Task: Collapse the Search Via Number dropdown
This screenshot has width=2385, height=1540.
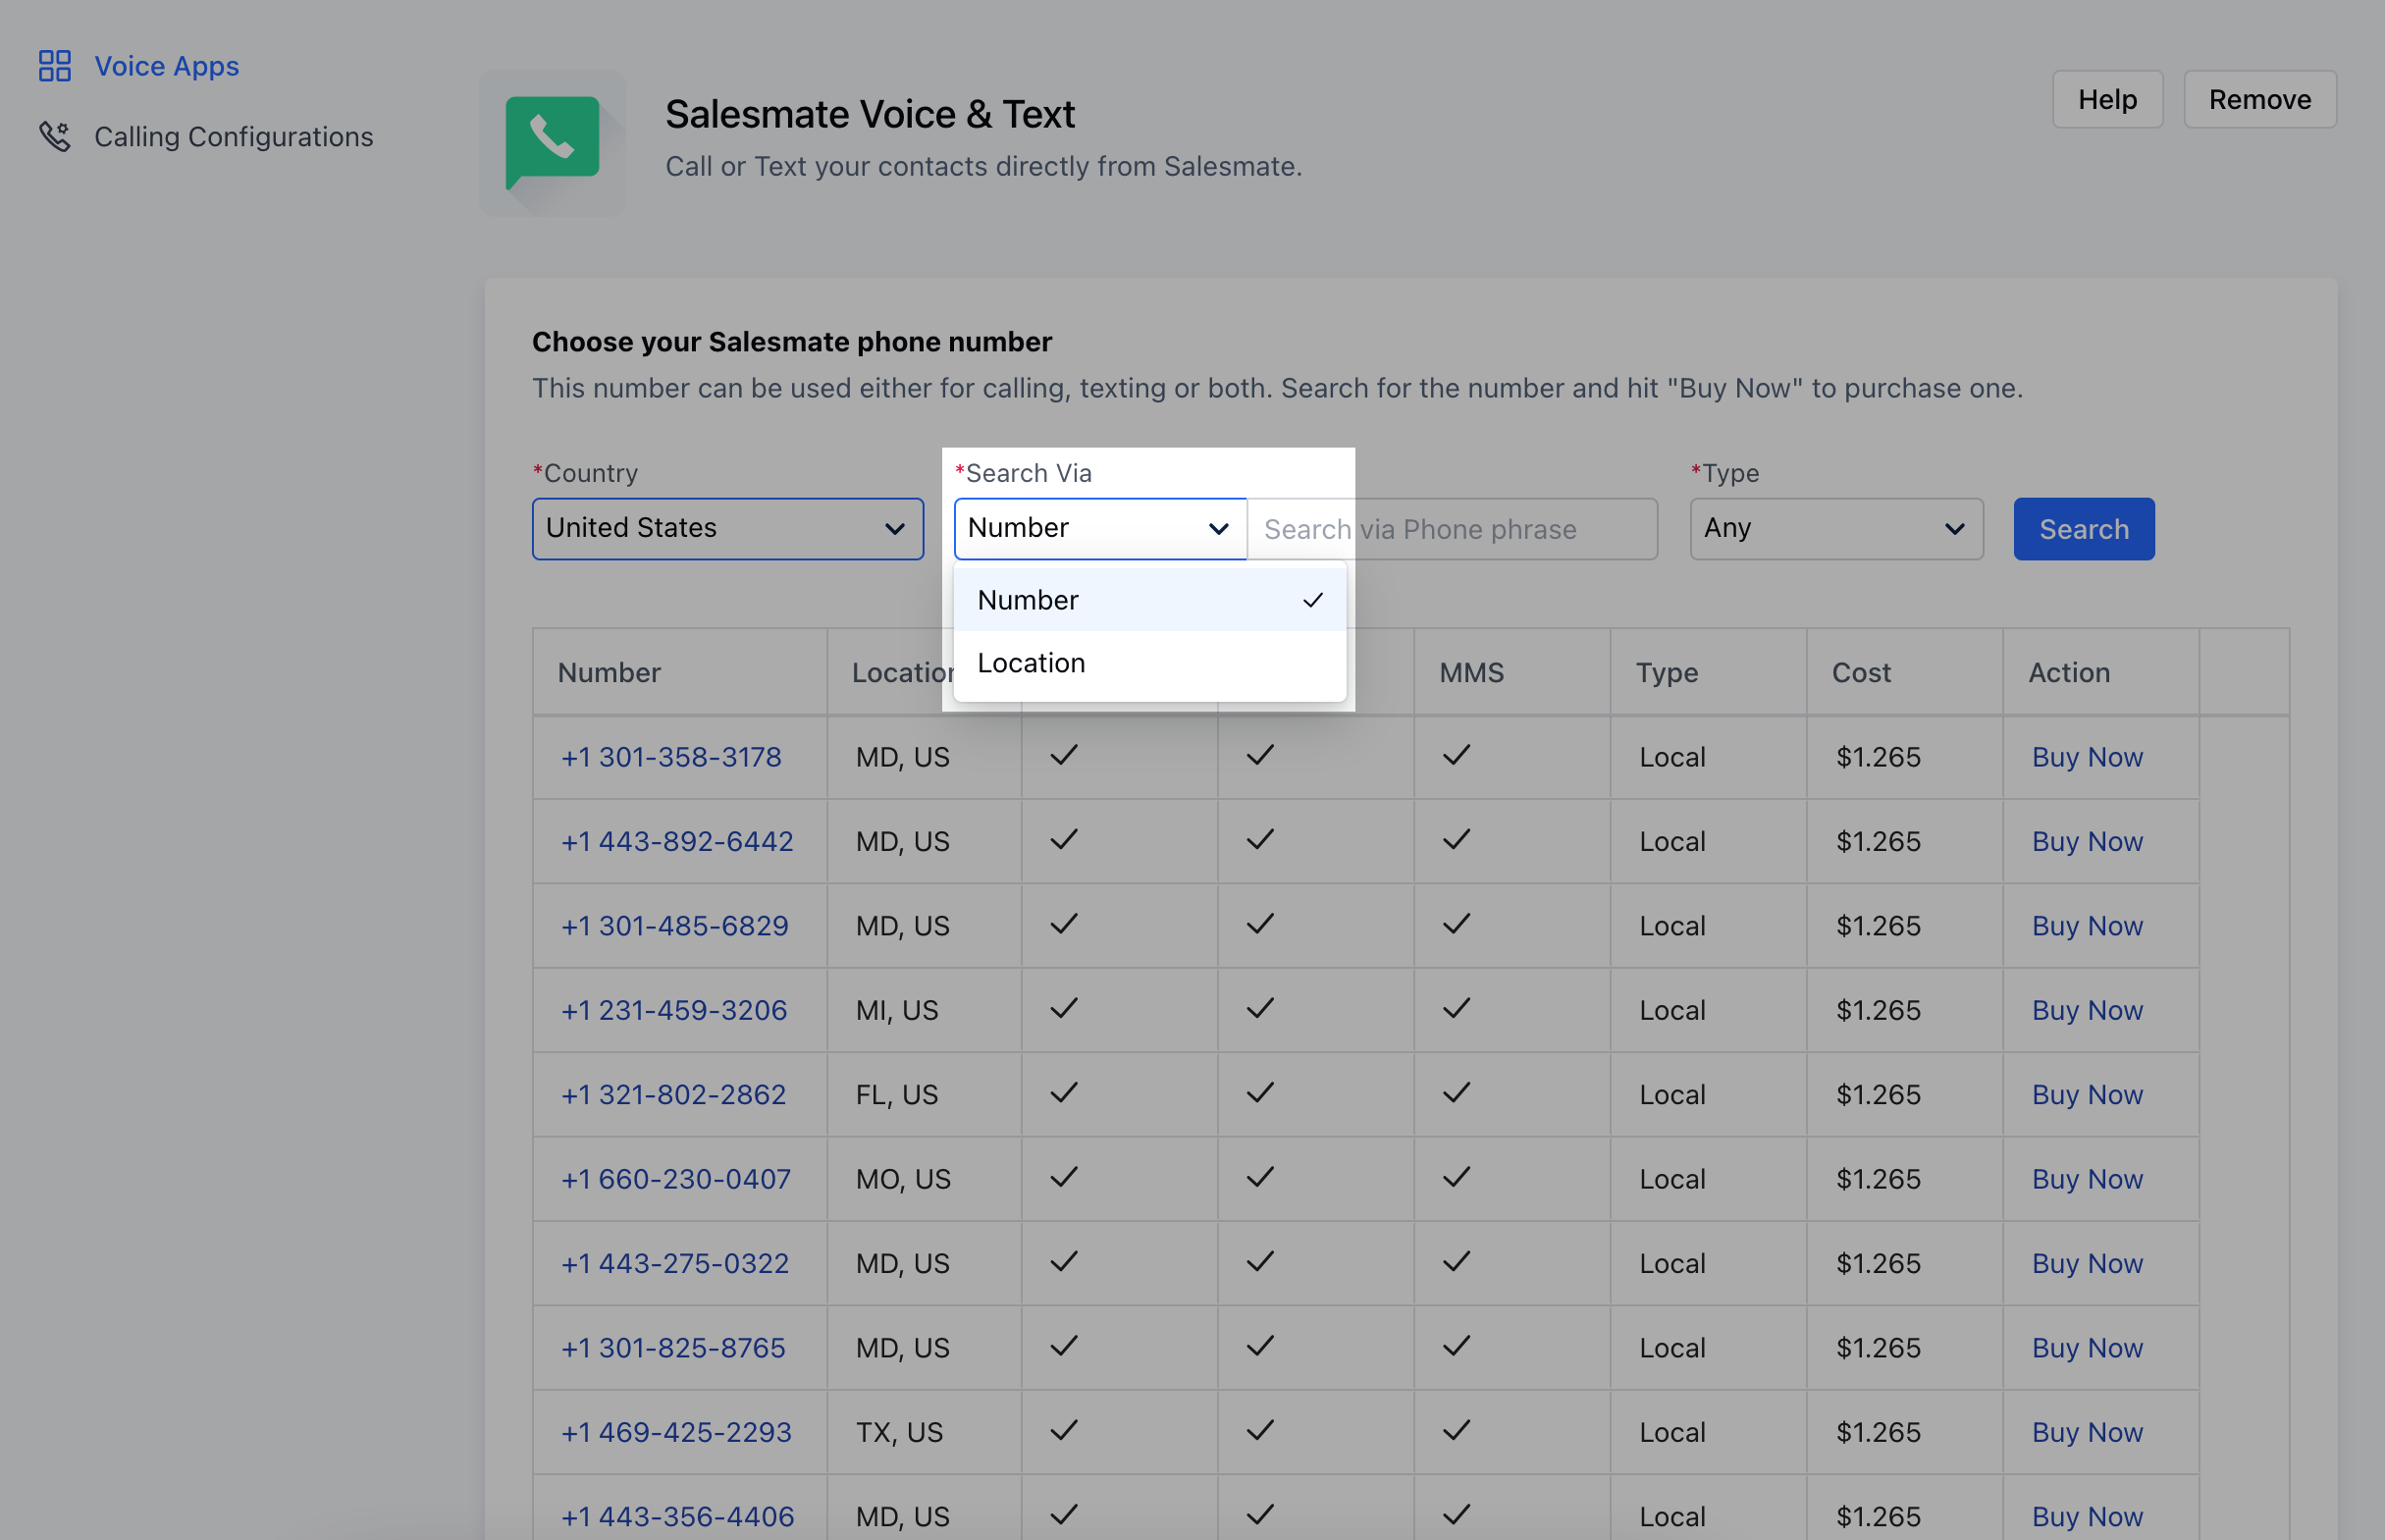Action: tap(1099, 529)
